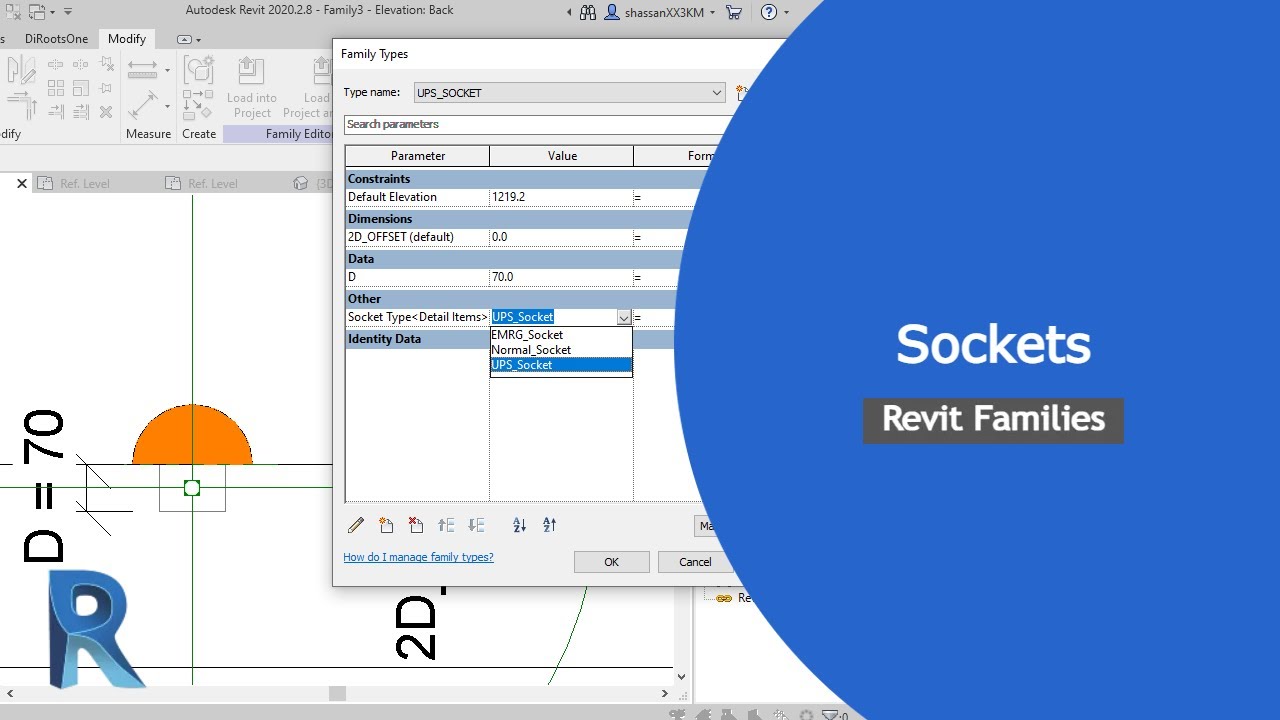Click the horizontal scrollbar of the drawing view
Viewport: 1280px width, 720px height.
point(338,693)
